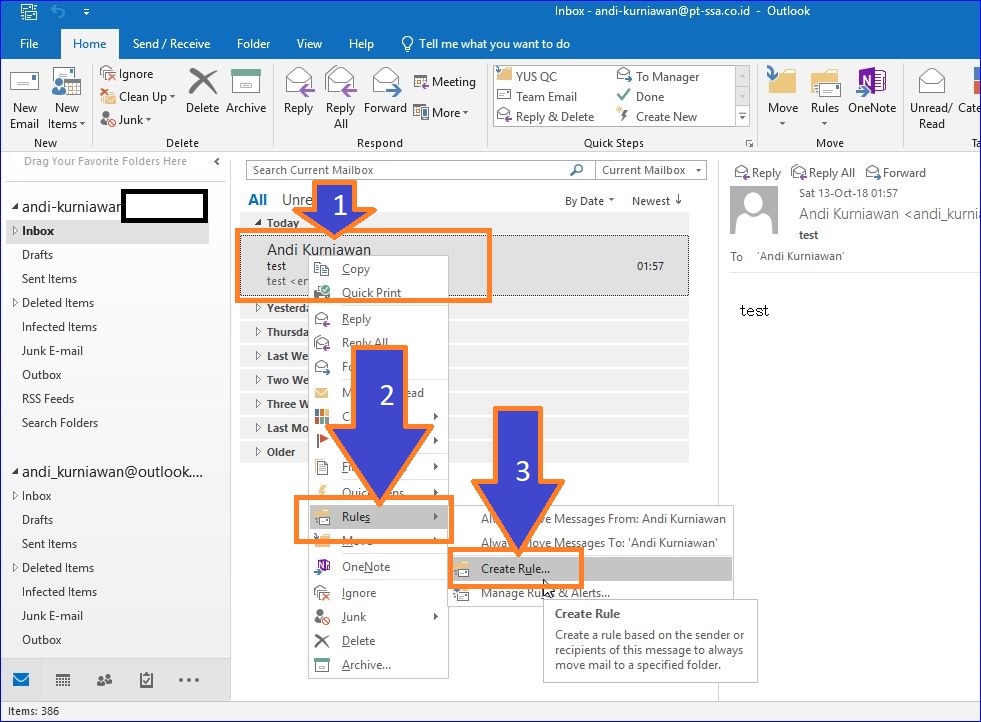981x722 pixels.
Task: Select Reply & Delete quick step
Action: tap(546, 116)
